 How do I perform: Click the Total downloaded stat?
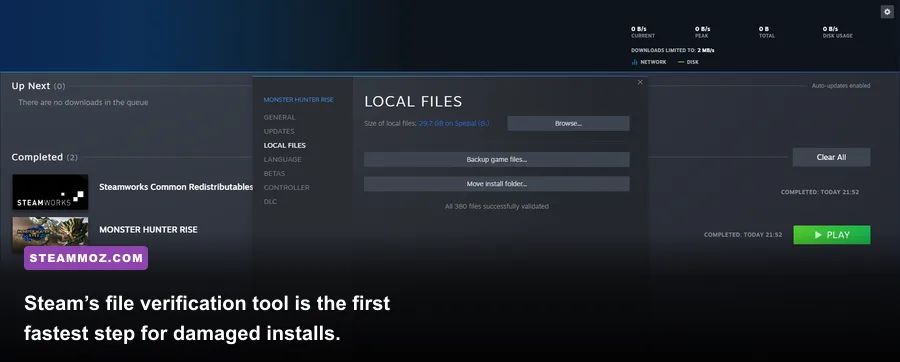[766, 32]
